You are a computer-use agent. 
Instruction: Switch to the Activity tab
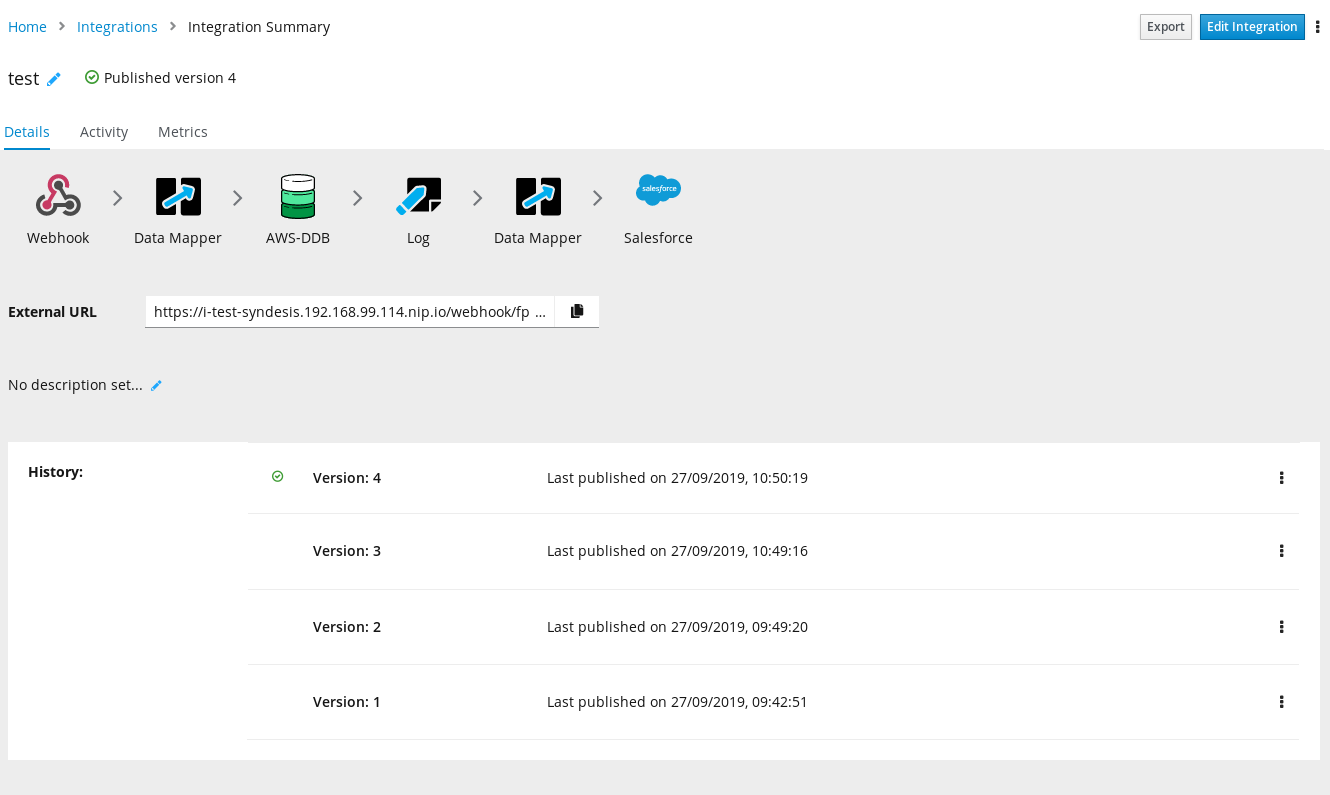(104, 132)
